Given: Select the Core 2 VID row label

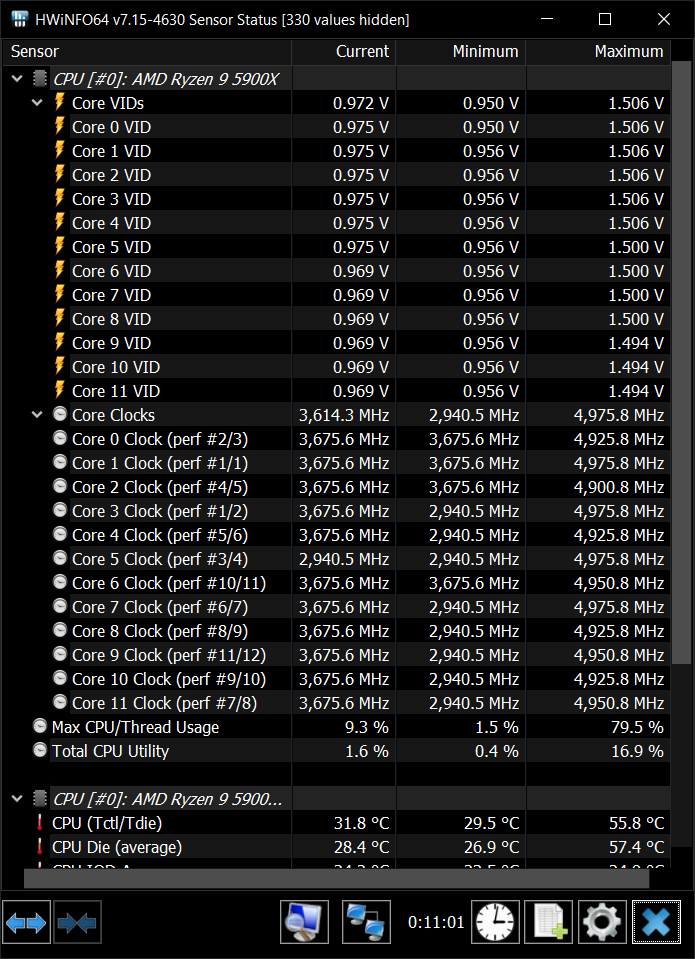Looking at the screenshot, I should click(111, 175).
